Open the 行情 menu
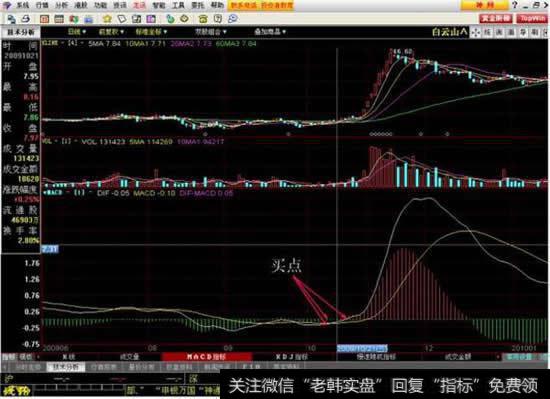 42,5
